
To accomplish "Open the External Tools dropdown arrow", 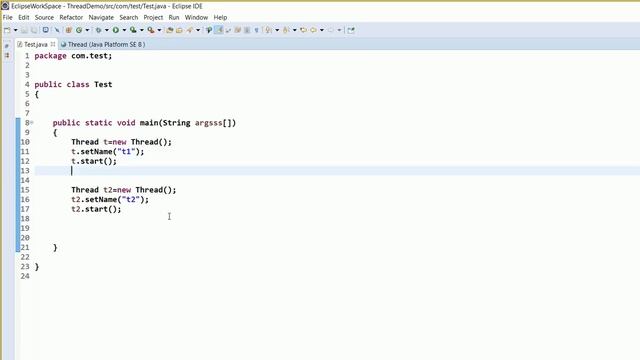I will 159,30.
